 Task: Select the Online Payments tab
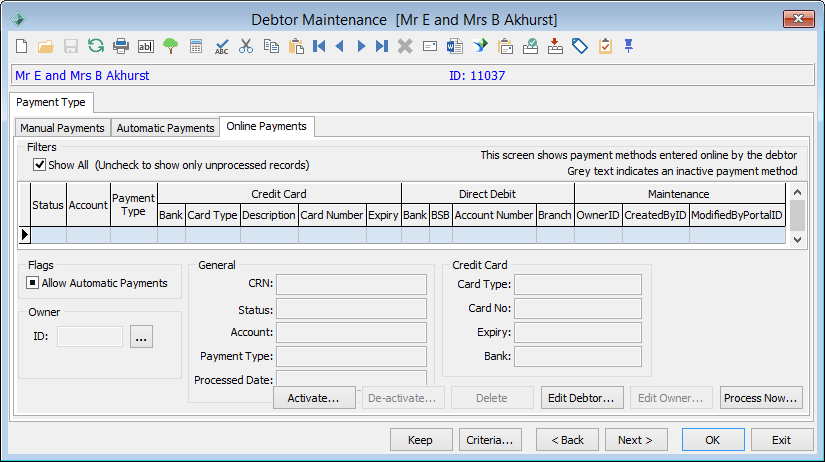(267, 126)
